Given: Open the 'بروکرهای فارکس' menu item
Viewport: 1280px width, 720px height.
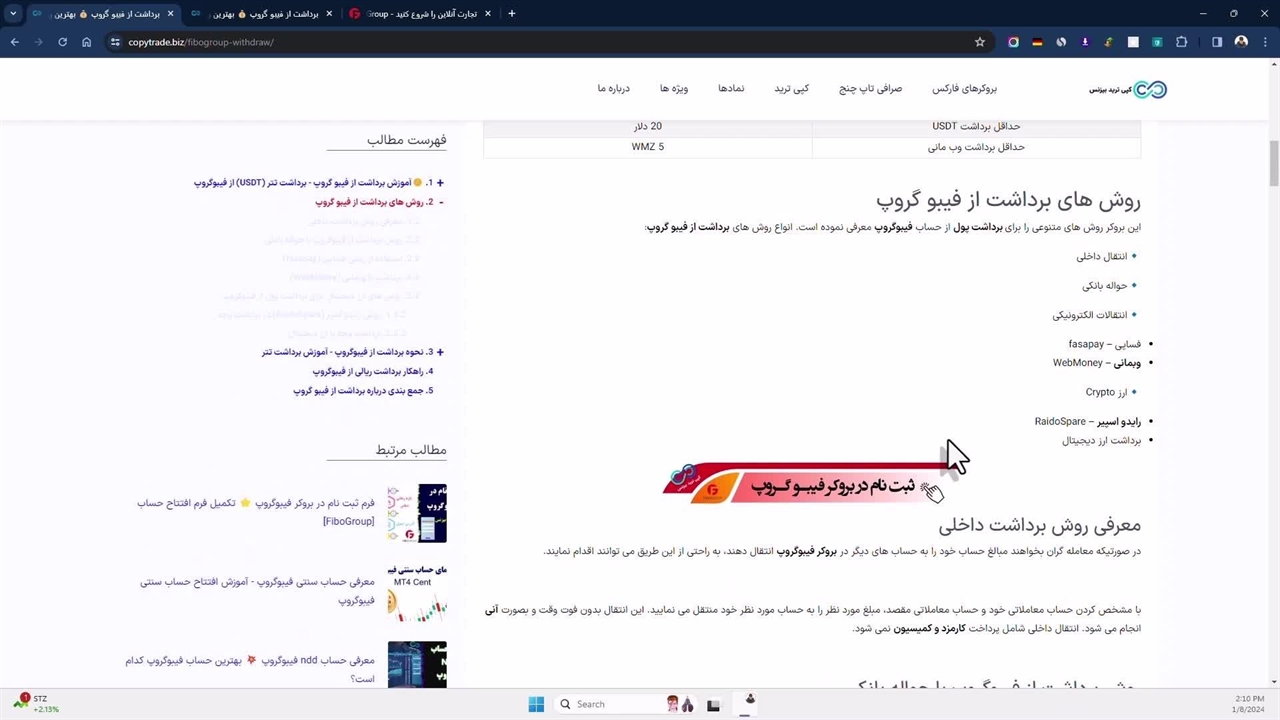Looking at the screenshot, I should pos(964,89).
